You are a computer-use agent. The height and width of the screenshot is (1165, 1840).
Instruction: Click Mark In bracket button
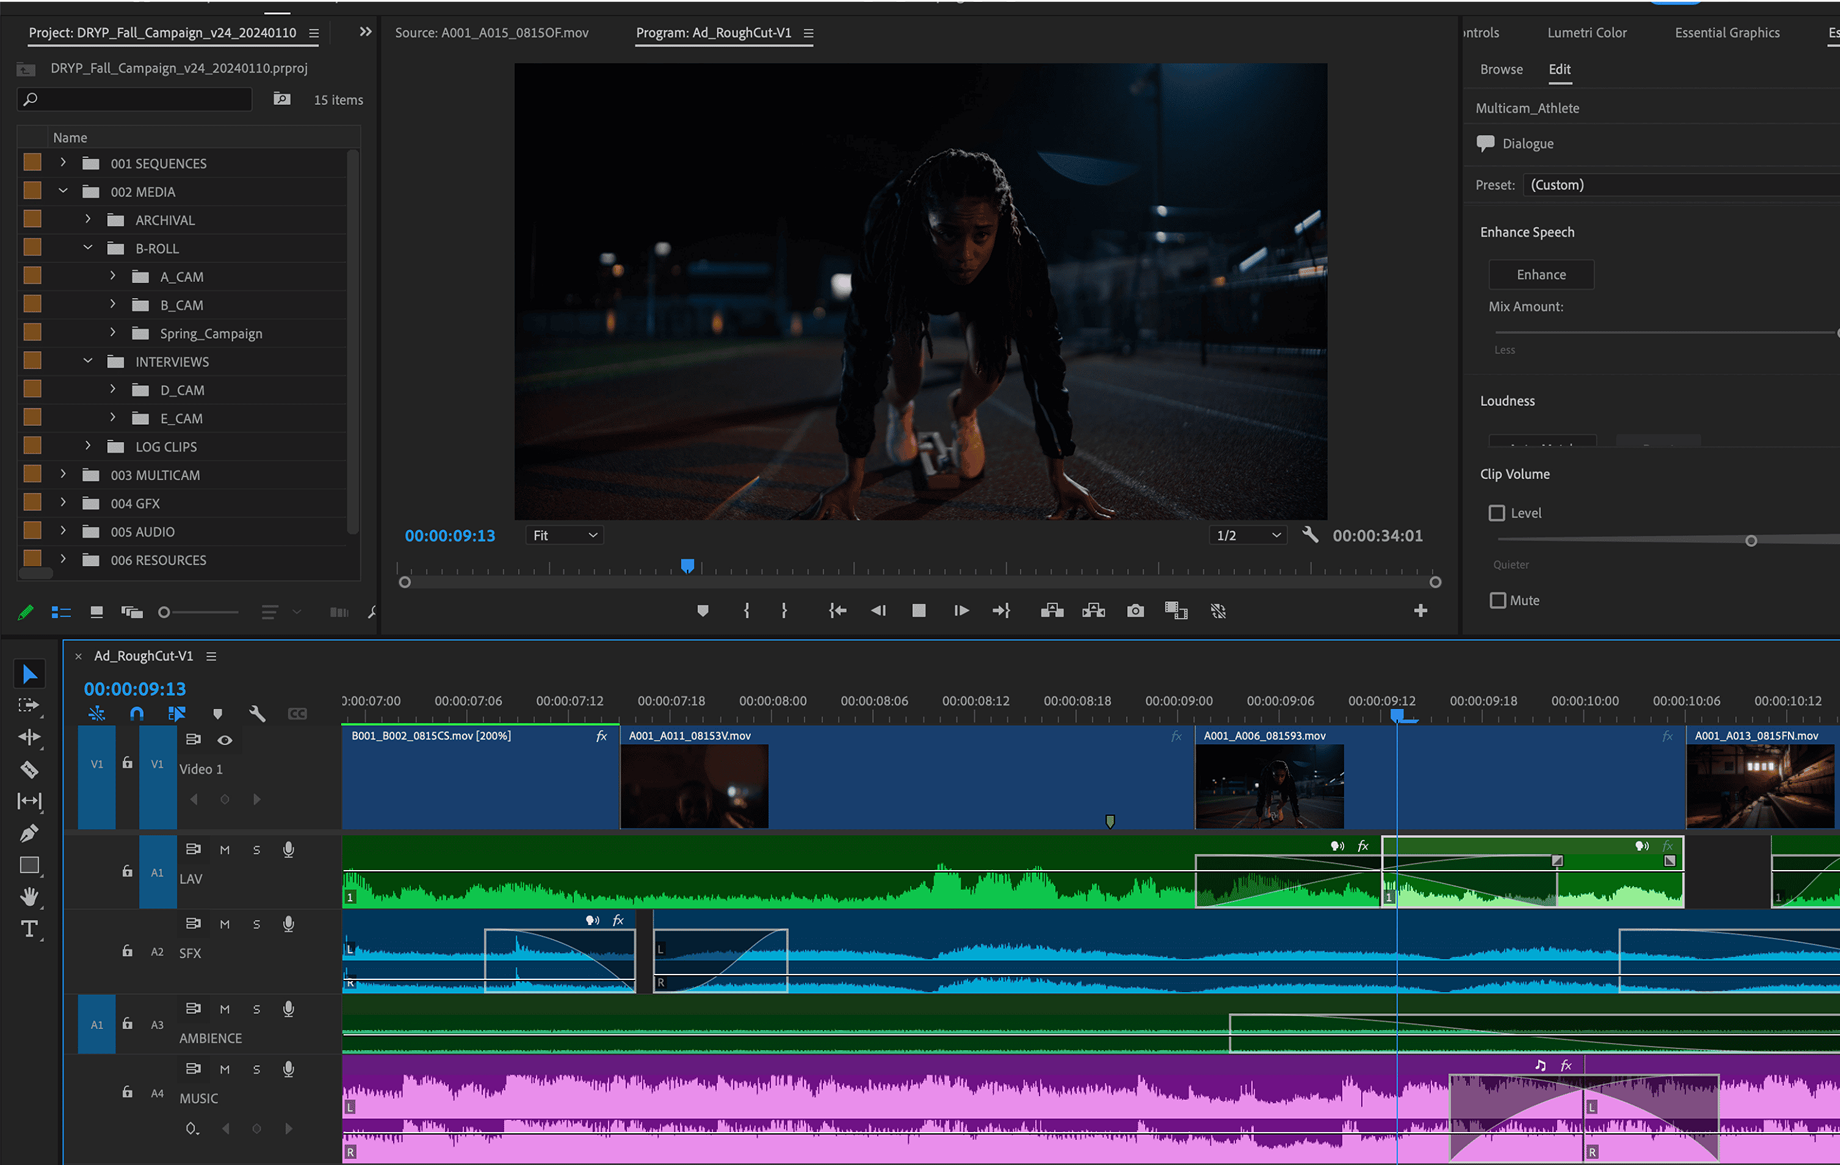pyautogui.click(x=747, y=611)
